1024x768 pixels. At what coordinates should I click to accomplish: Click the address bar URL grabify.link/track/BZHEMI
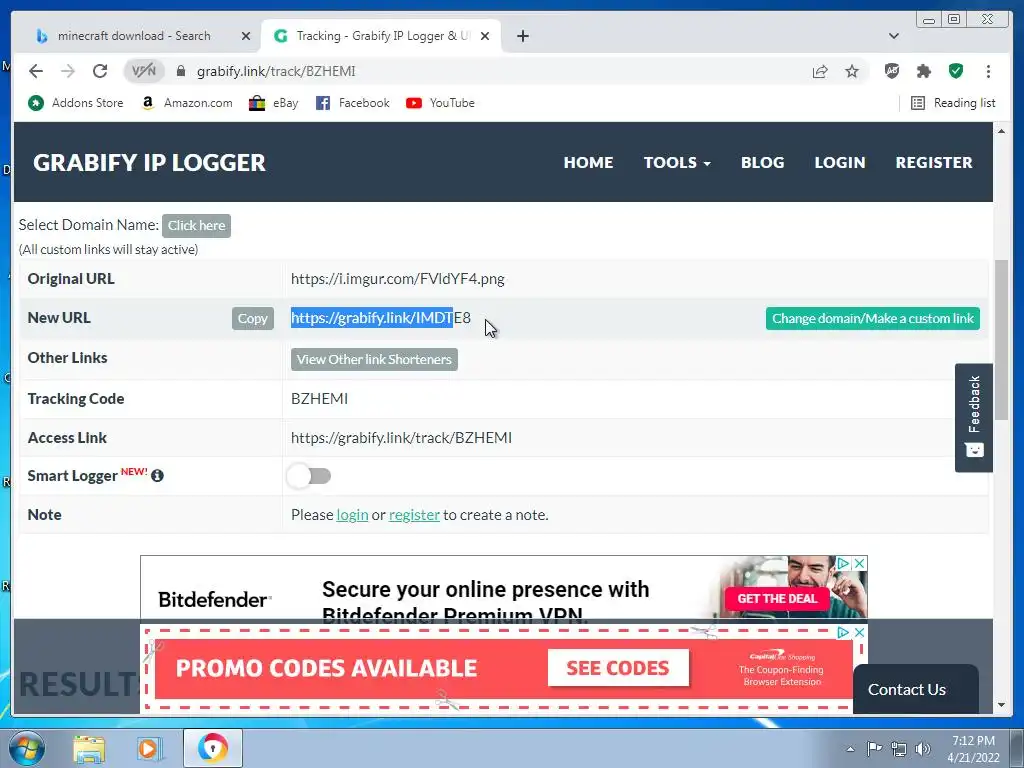[276, 71]
